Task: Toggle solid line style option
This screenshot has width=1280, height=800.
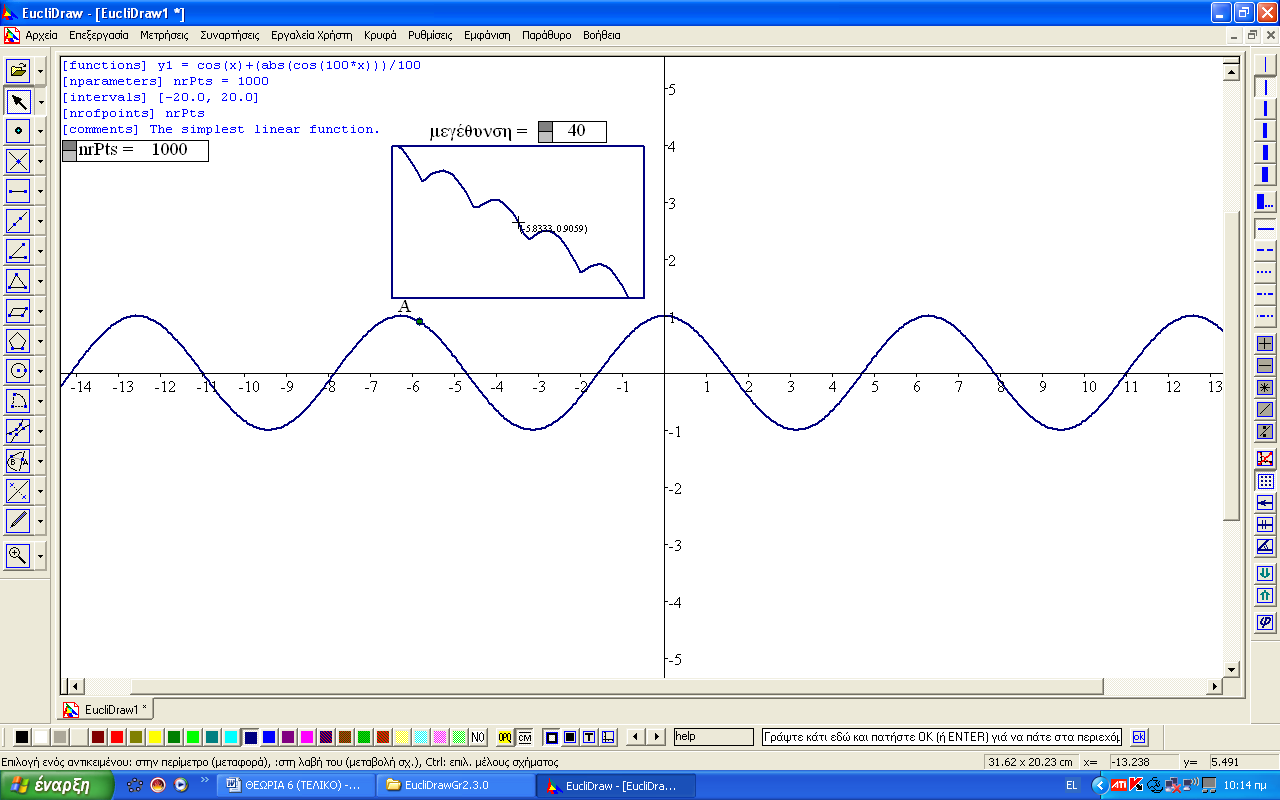Action: 1265,228
